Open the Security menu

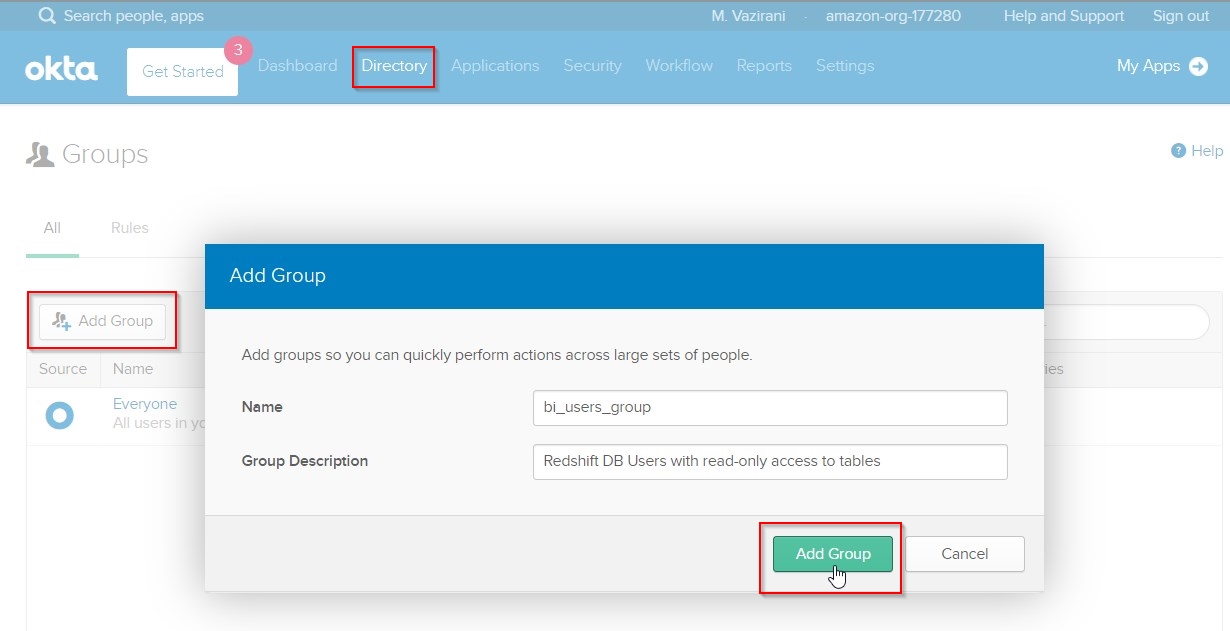(x=592, y=66)
